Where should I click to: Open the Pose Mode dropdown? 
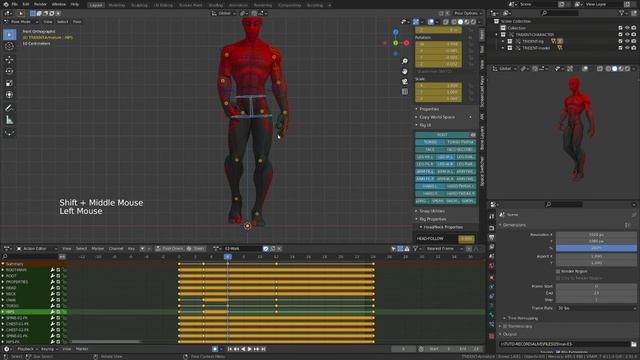tap(21, 22)
